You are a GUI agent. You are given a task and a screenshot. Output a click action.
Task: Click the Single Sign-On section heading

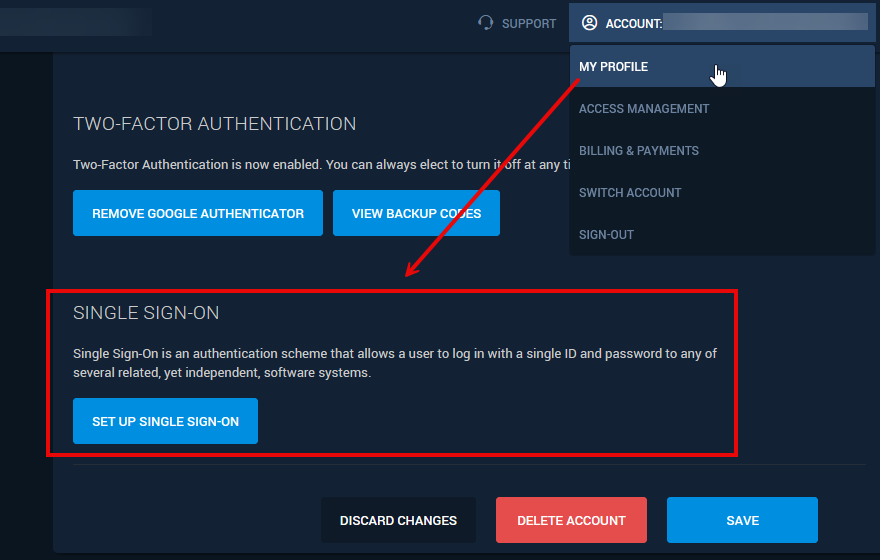146,313
